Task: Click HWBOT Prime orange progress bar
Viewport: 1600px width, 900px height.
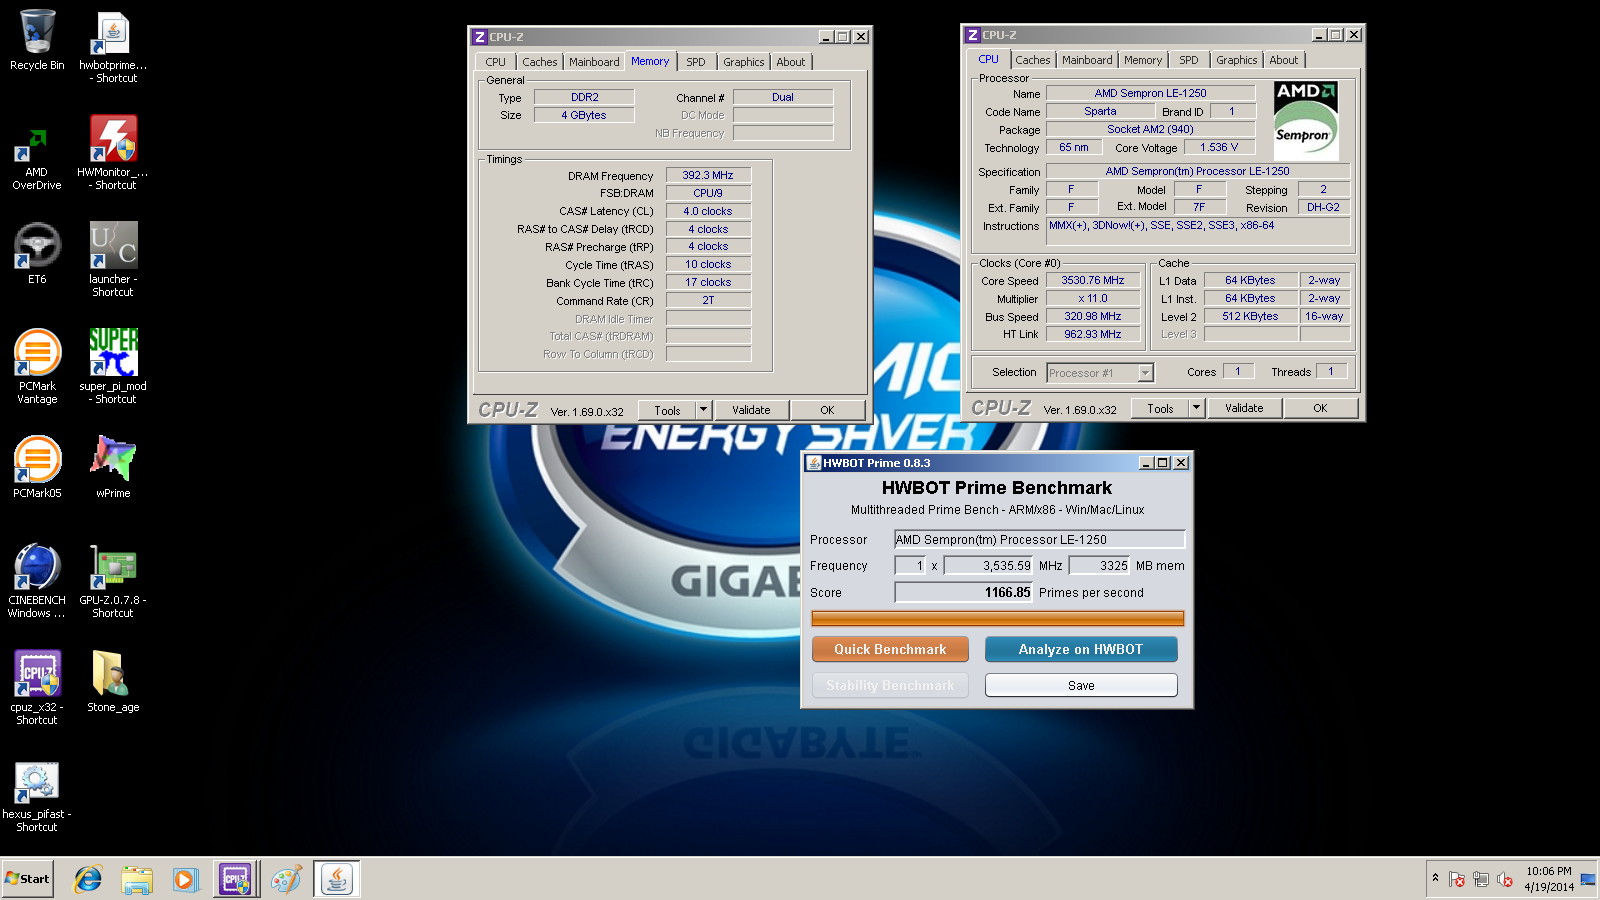Action: point(998,619)
